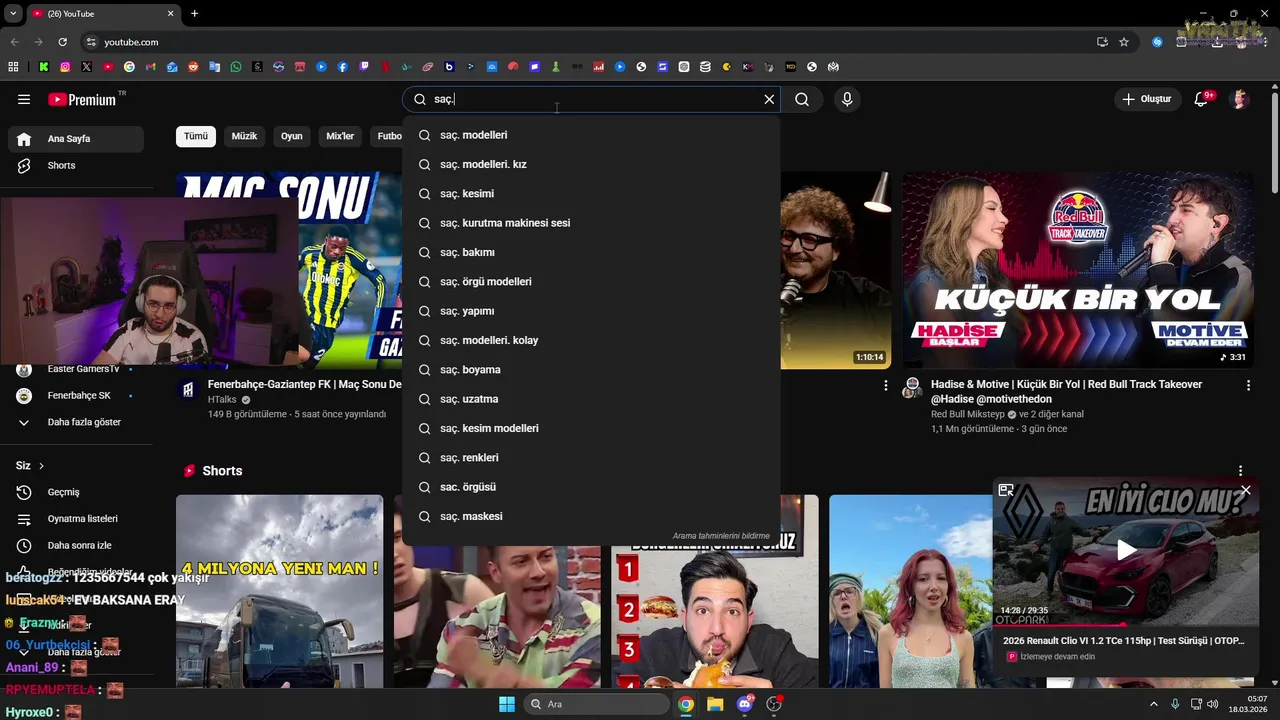Image resolution: width=1280 pixels, height=720 pixels.
Task: Open "4 MİLYONA YENİ MAN" Short
Action: click(x=279, y=591)
